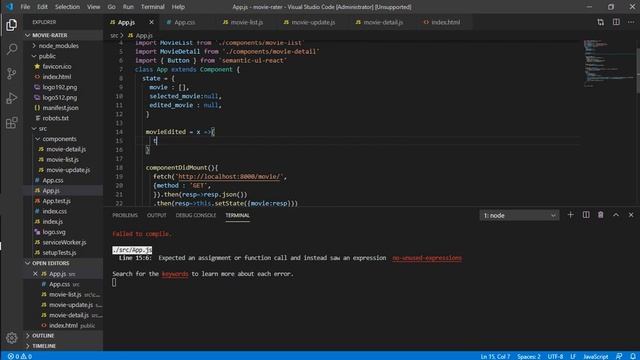This screenshot has height=360, width=640.
Task: Open App.test.js in the explorer tree
Action: [56, 201]
